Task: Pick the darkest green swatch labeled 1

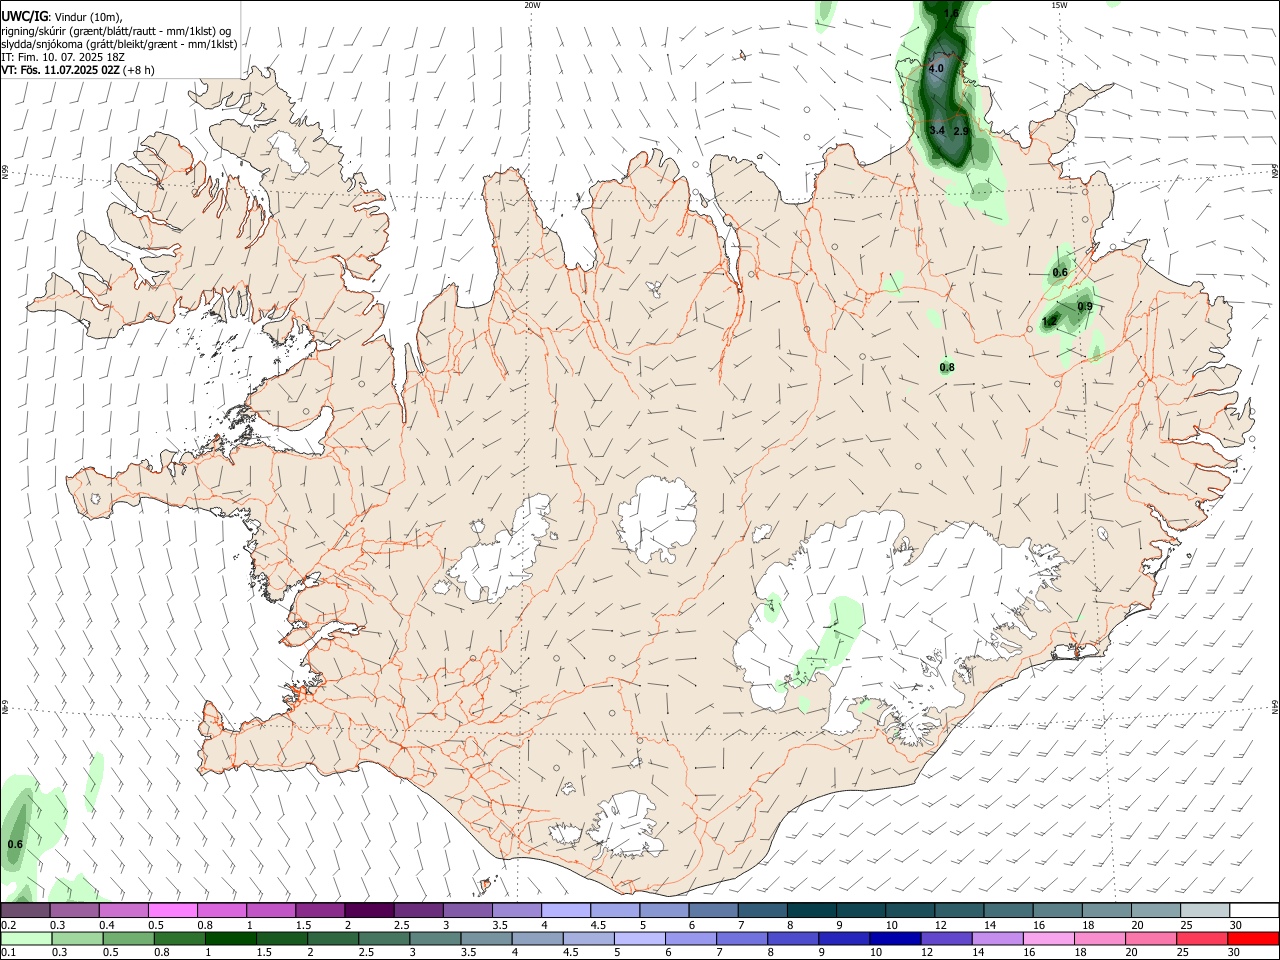Action: click(x=230, y=938)
